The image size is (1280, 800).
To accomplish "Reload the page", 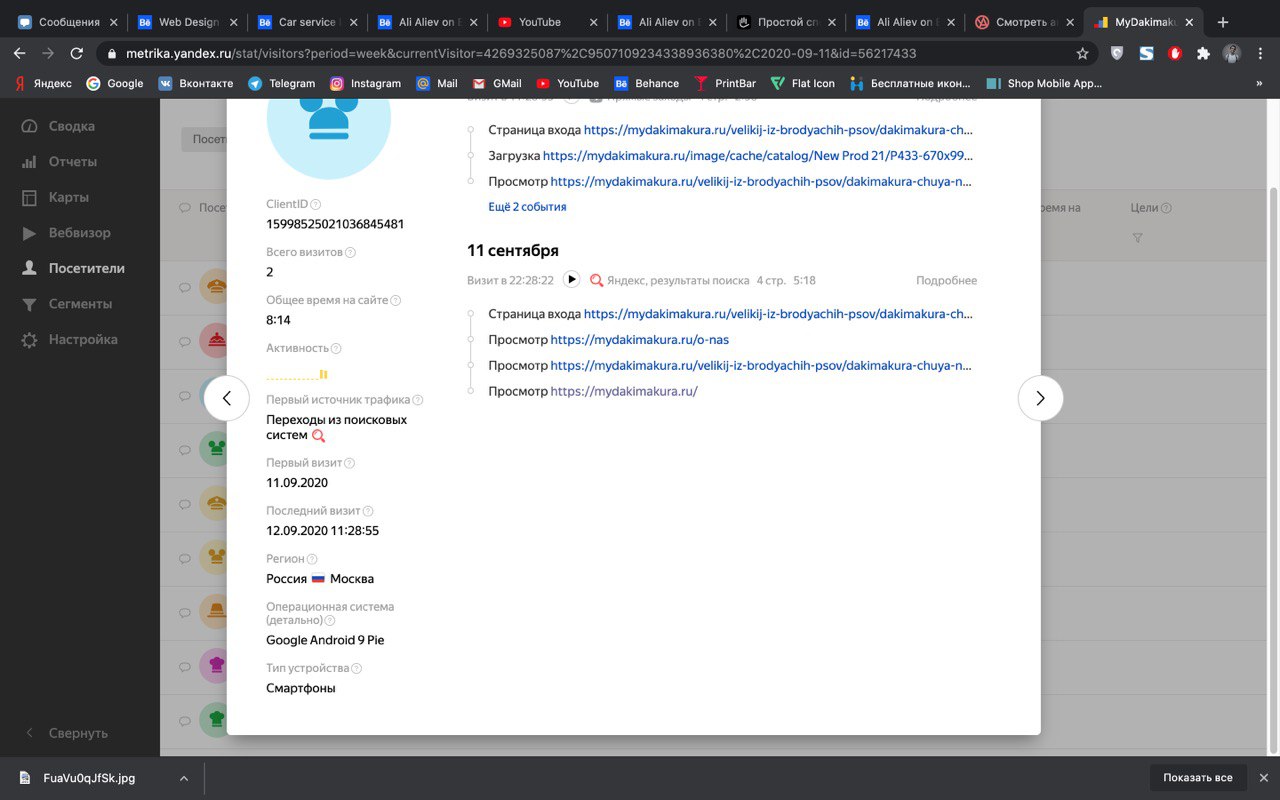I will click(77, 53).
